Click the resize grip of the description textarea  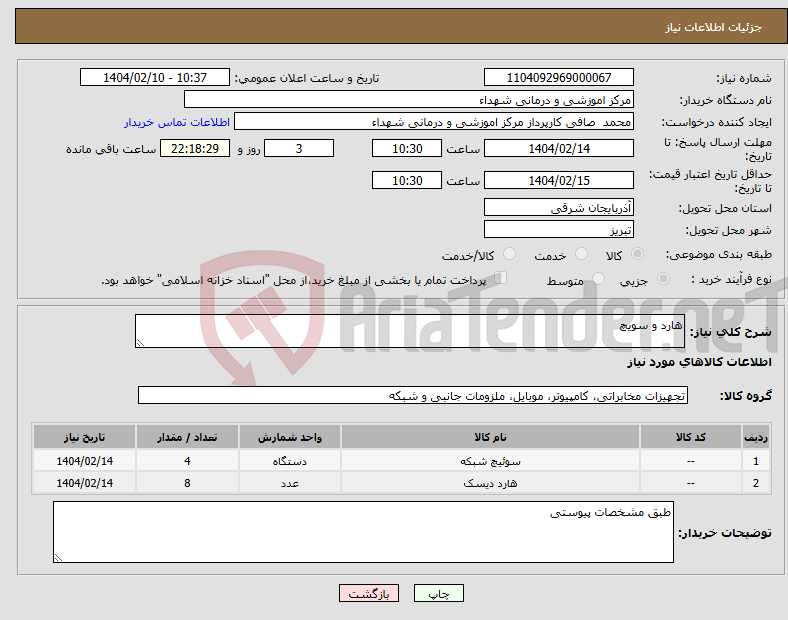140,343
